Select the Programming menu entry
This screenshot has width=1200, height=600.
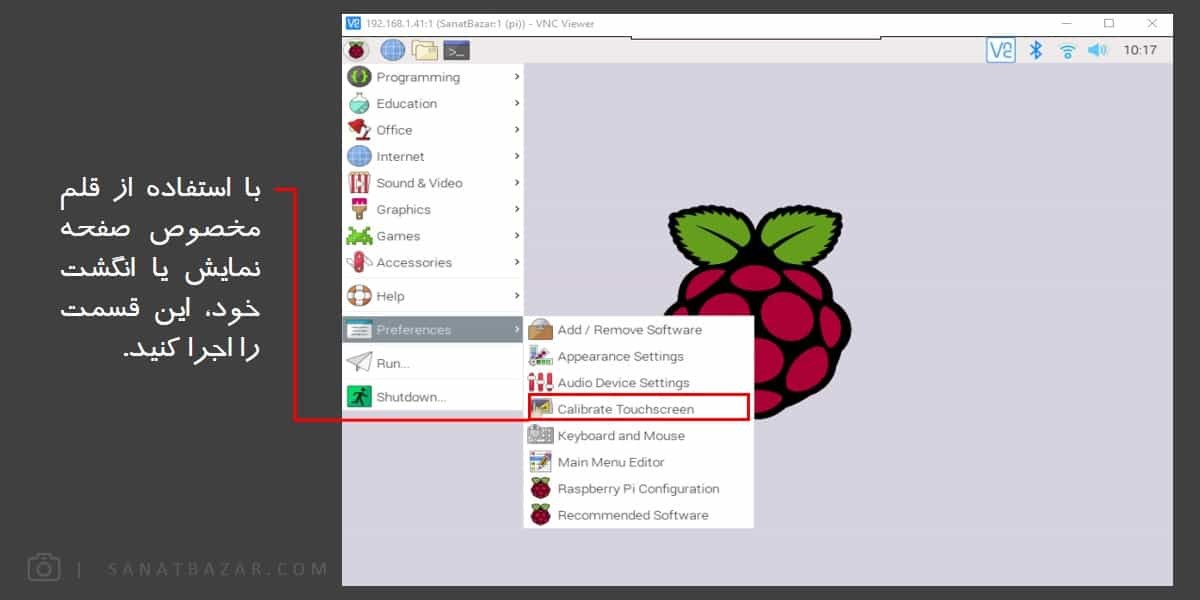click(433, 77)
